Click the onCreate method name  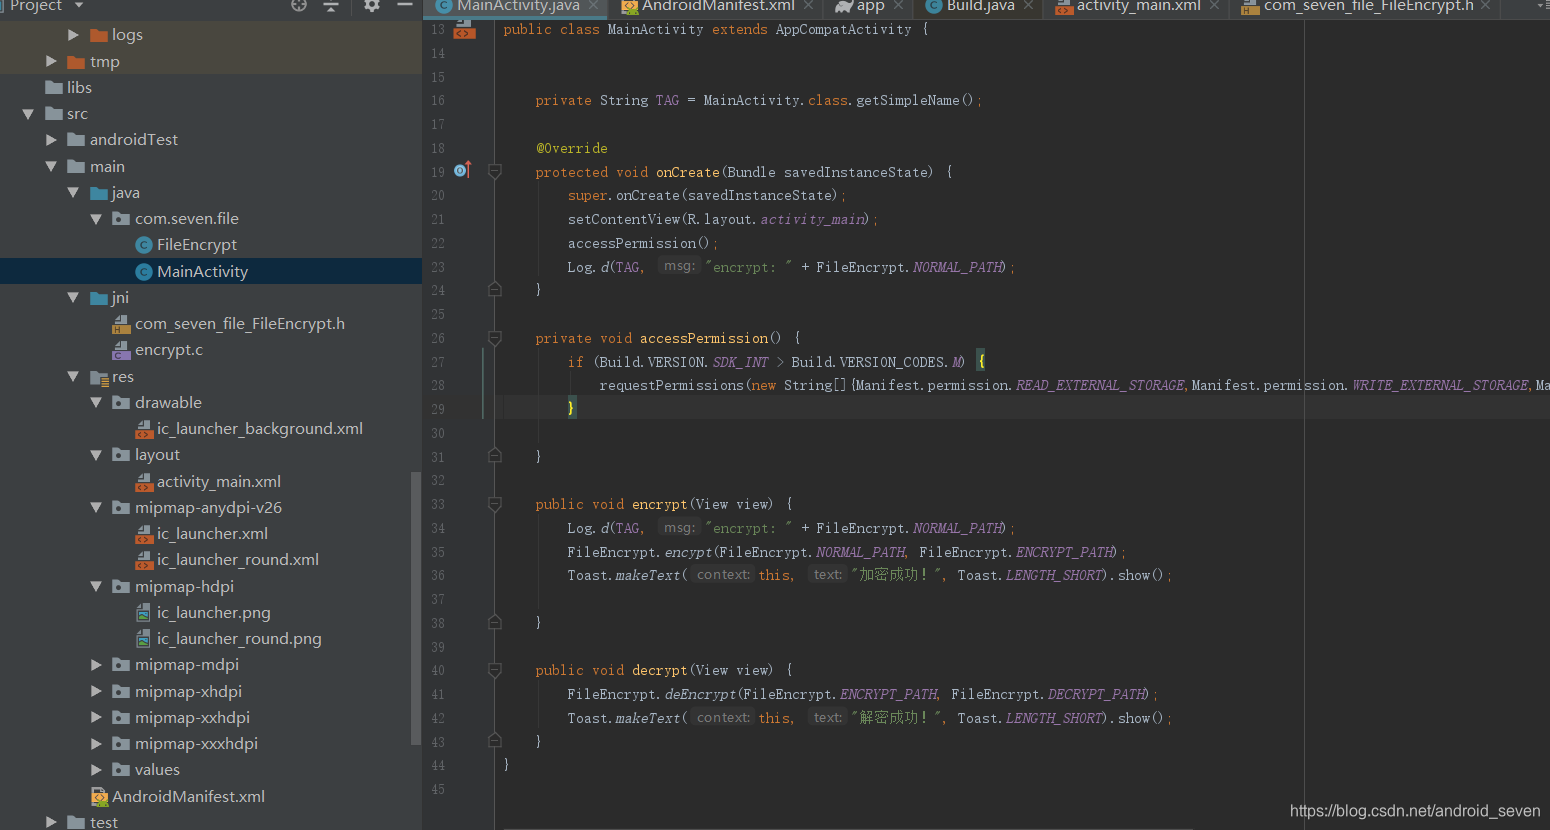pyautogui.click(x=688, y=172)
